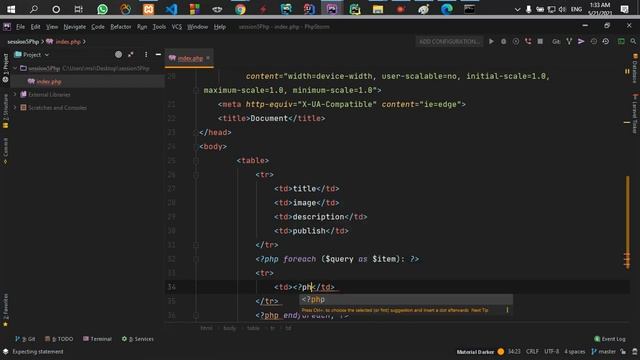The image size is (640, 360).
Task: Open the Project tool window side tab
Action: [x=5, y=68]
